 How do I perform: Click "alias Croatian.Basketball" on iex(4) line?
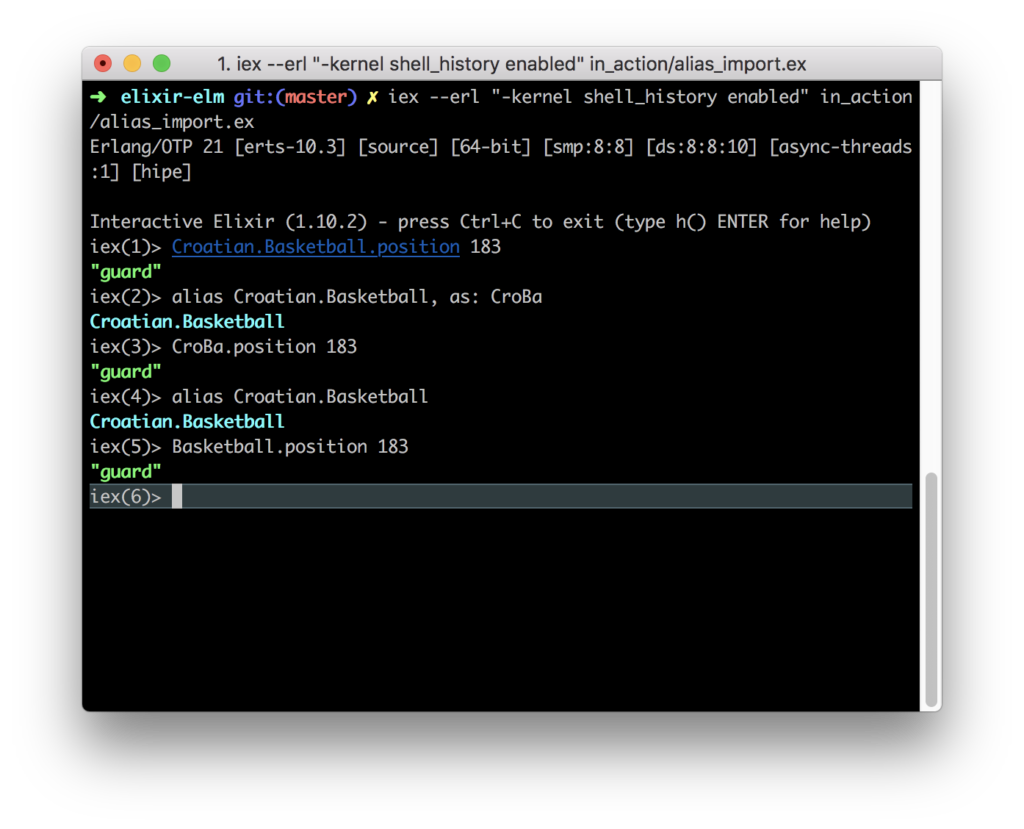click(x=300, y=397)
